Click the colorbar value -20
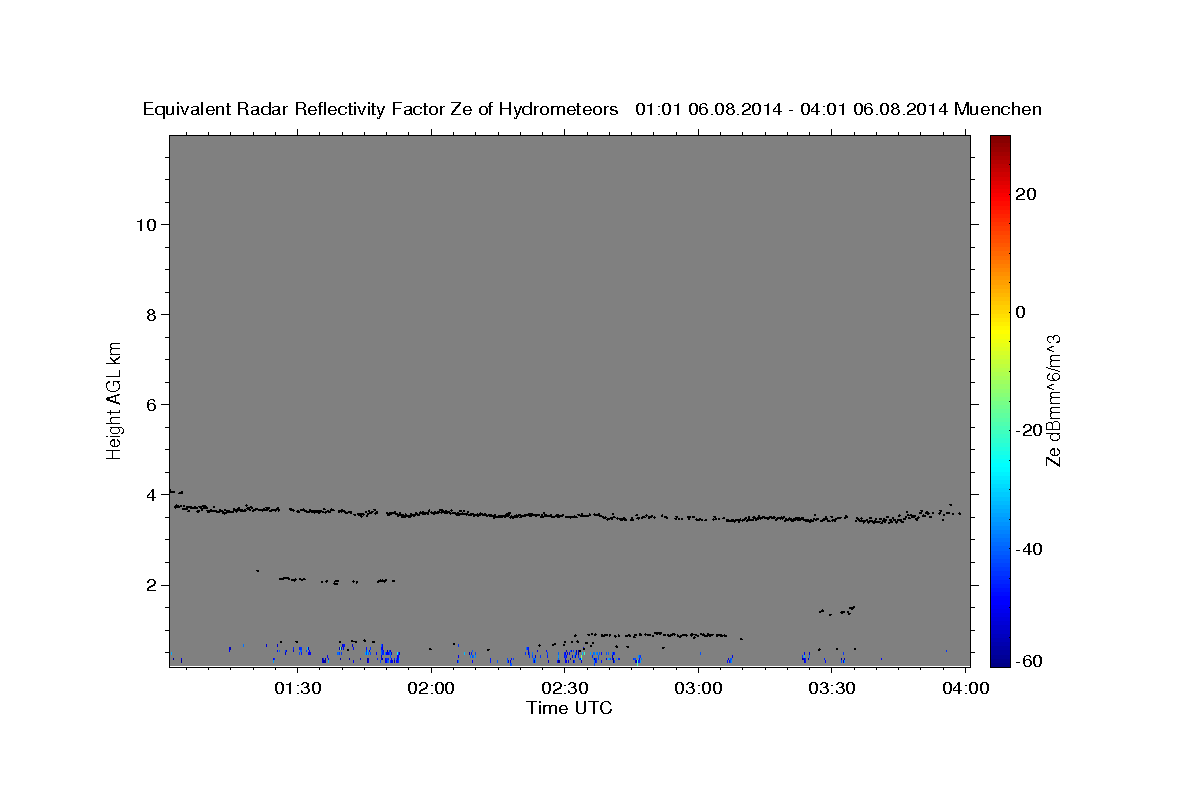1200x800 pixels. (x=1027, y=430)
